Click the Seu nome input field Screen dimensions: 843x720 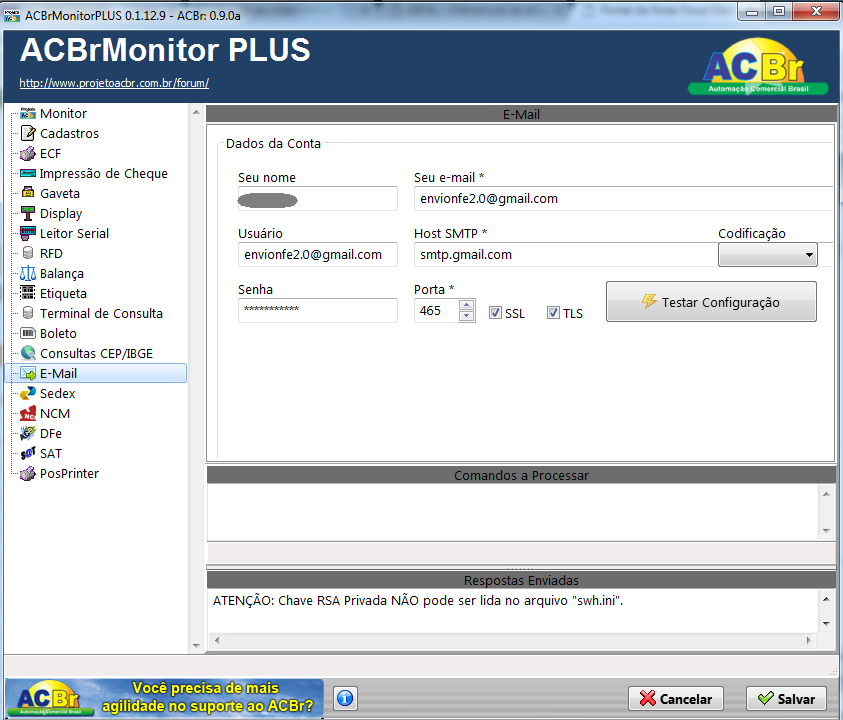[x=318, y=199]
